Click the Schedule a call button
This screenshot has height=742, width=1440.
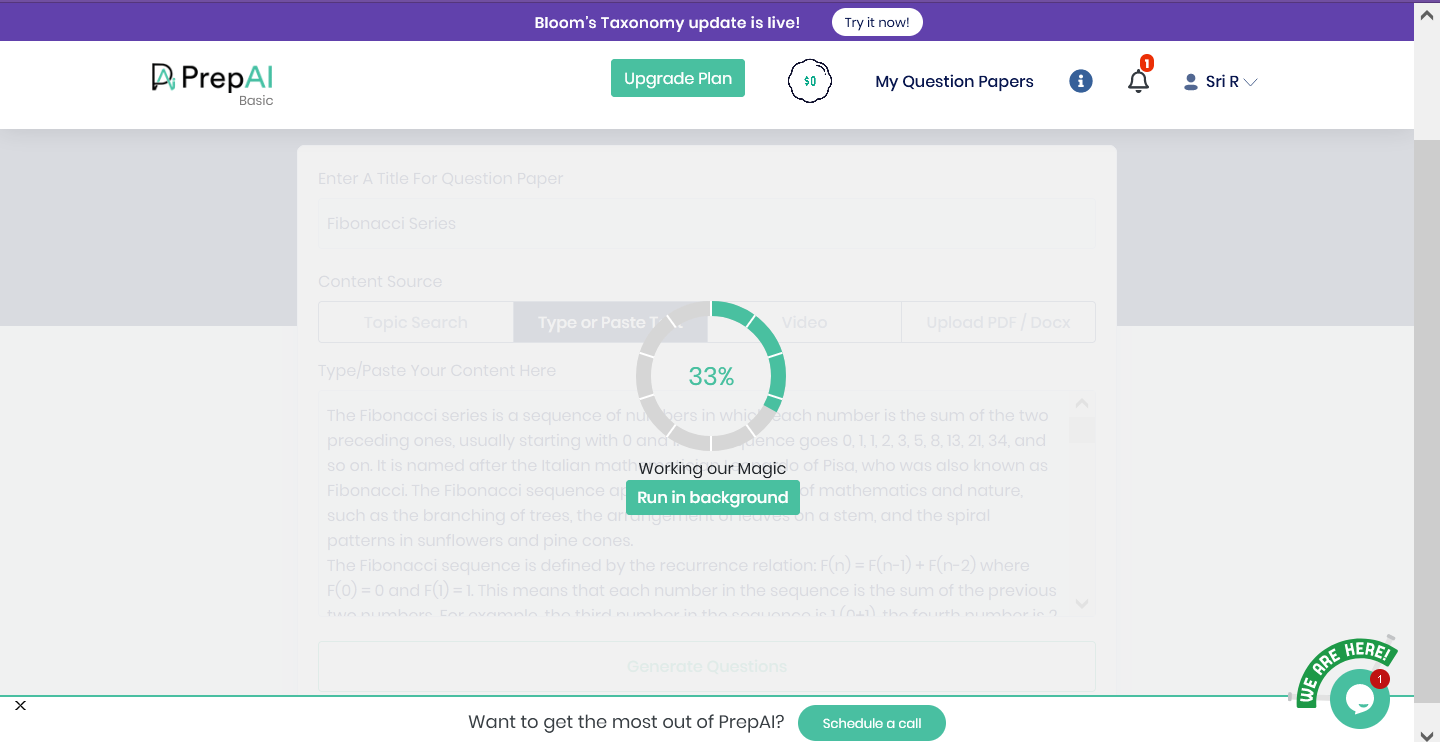coord(871,723)
